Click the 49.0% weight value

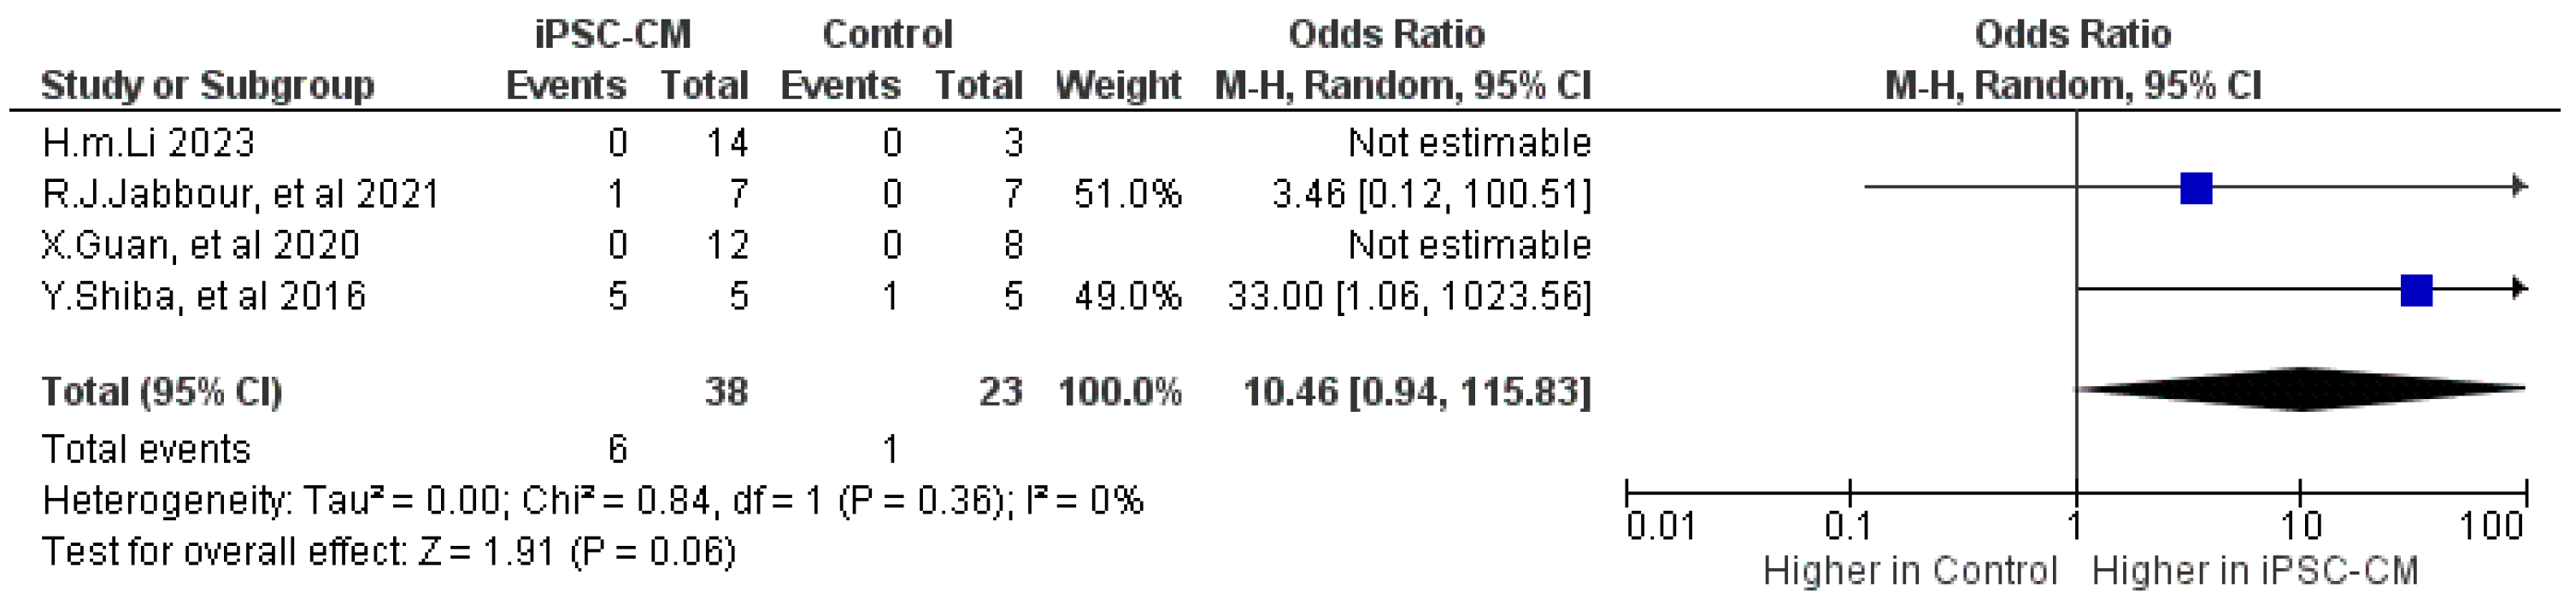point(1127,297)
